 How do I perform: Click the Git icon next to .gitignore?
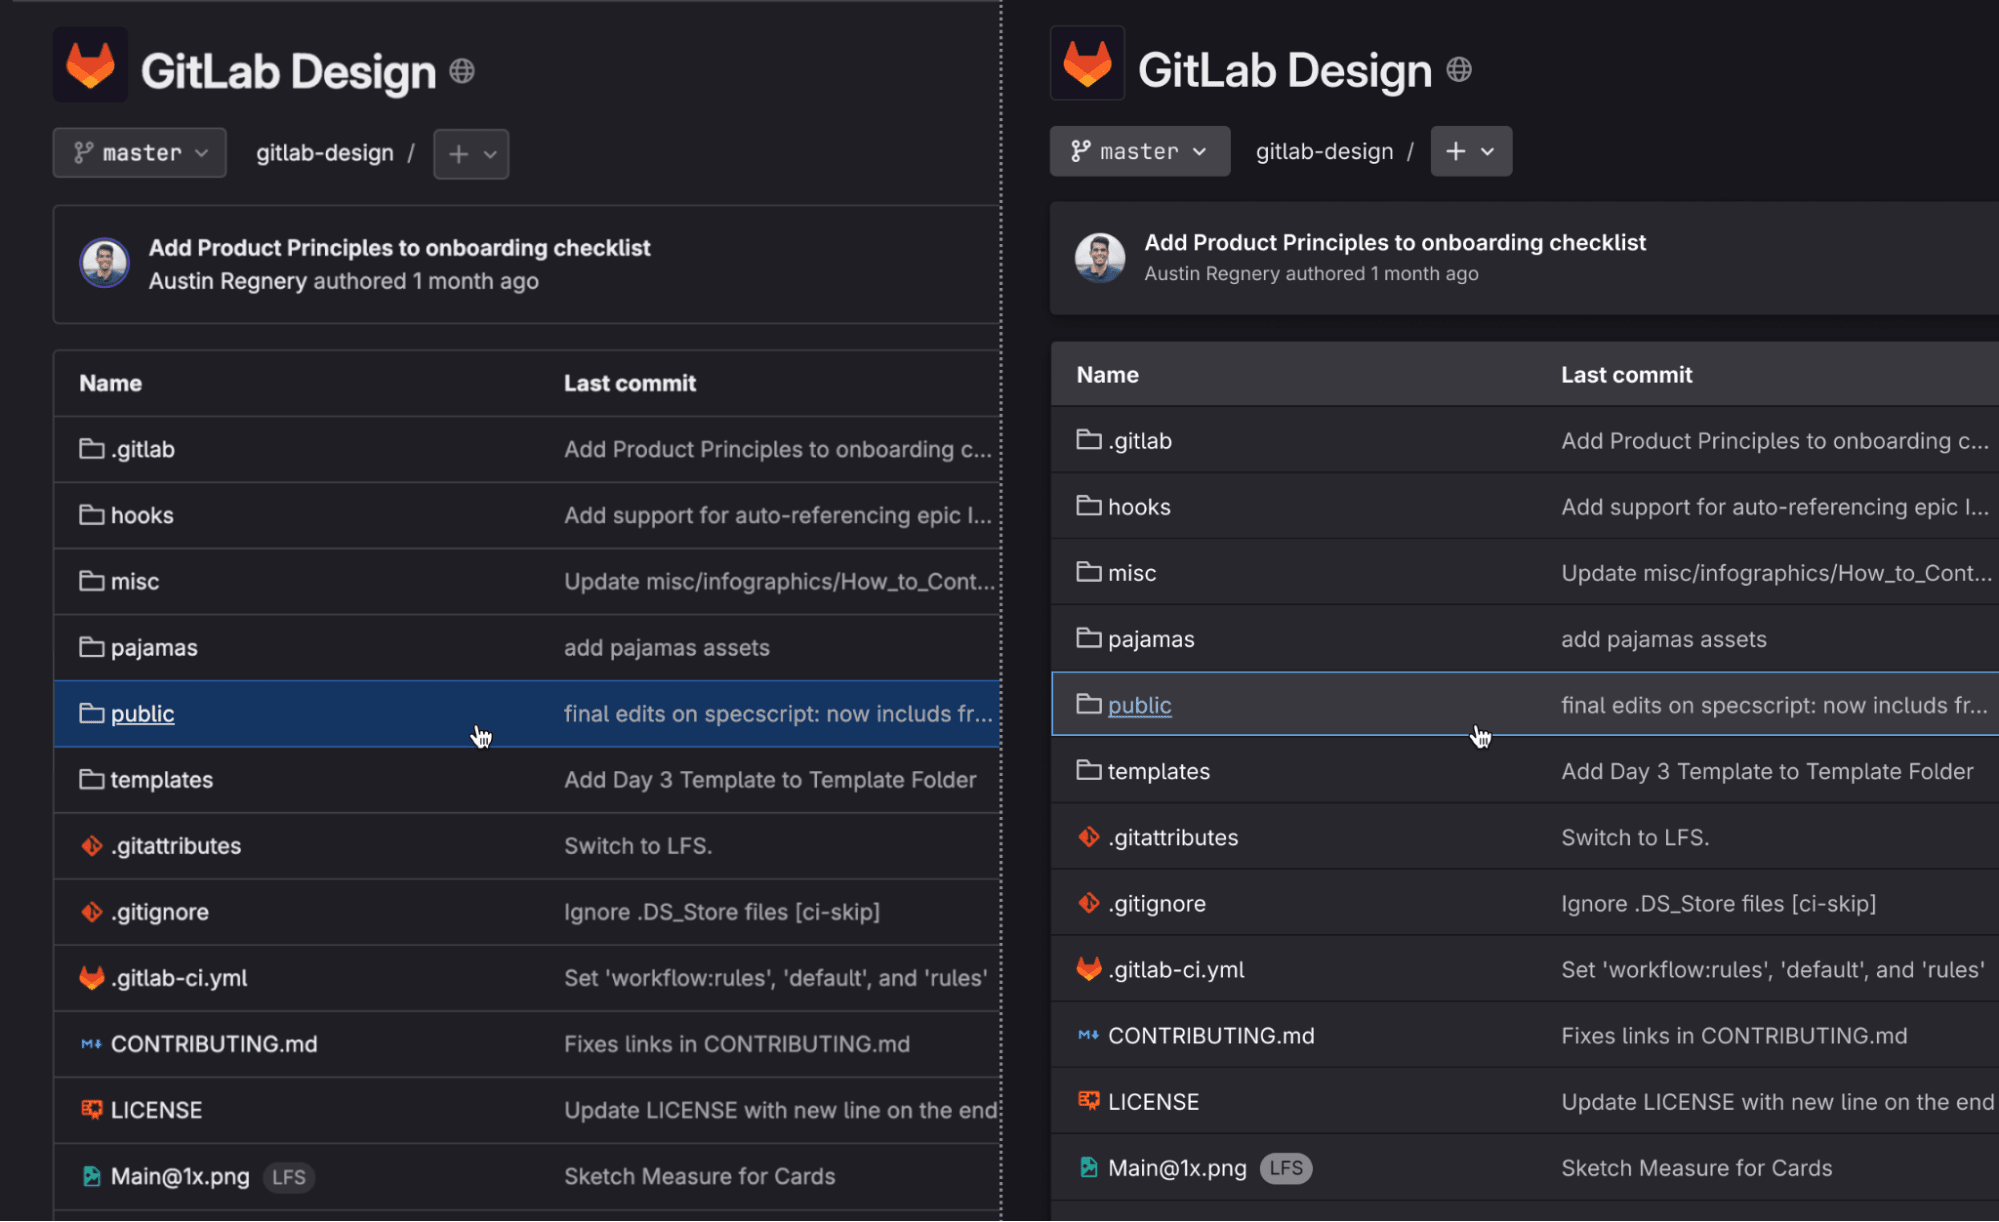pyautogui.click(x=91, y=911)
